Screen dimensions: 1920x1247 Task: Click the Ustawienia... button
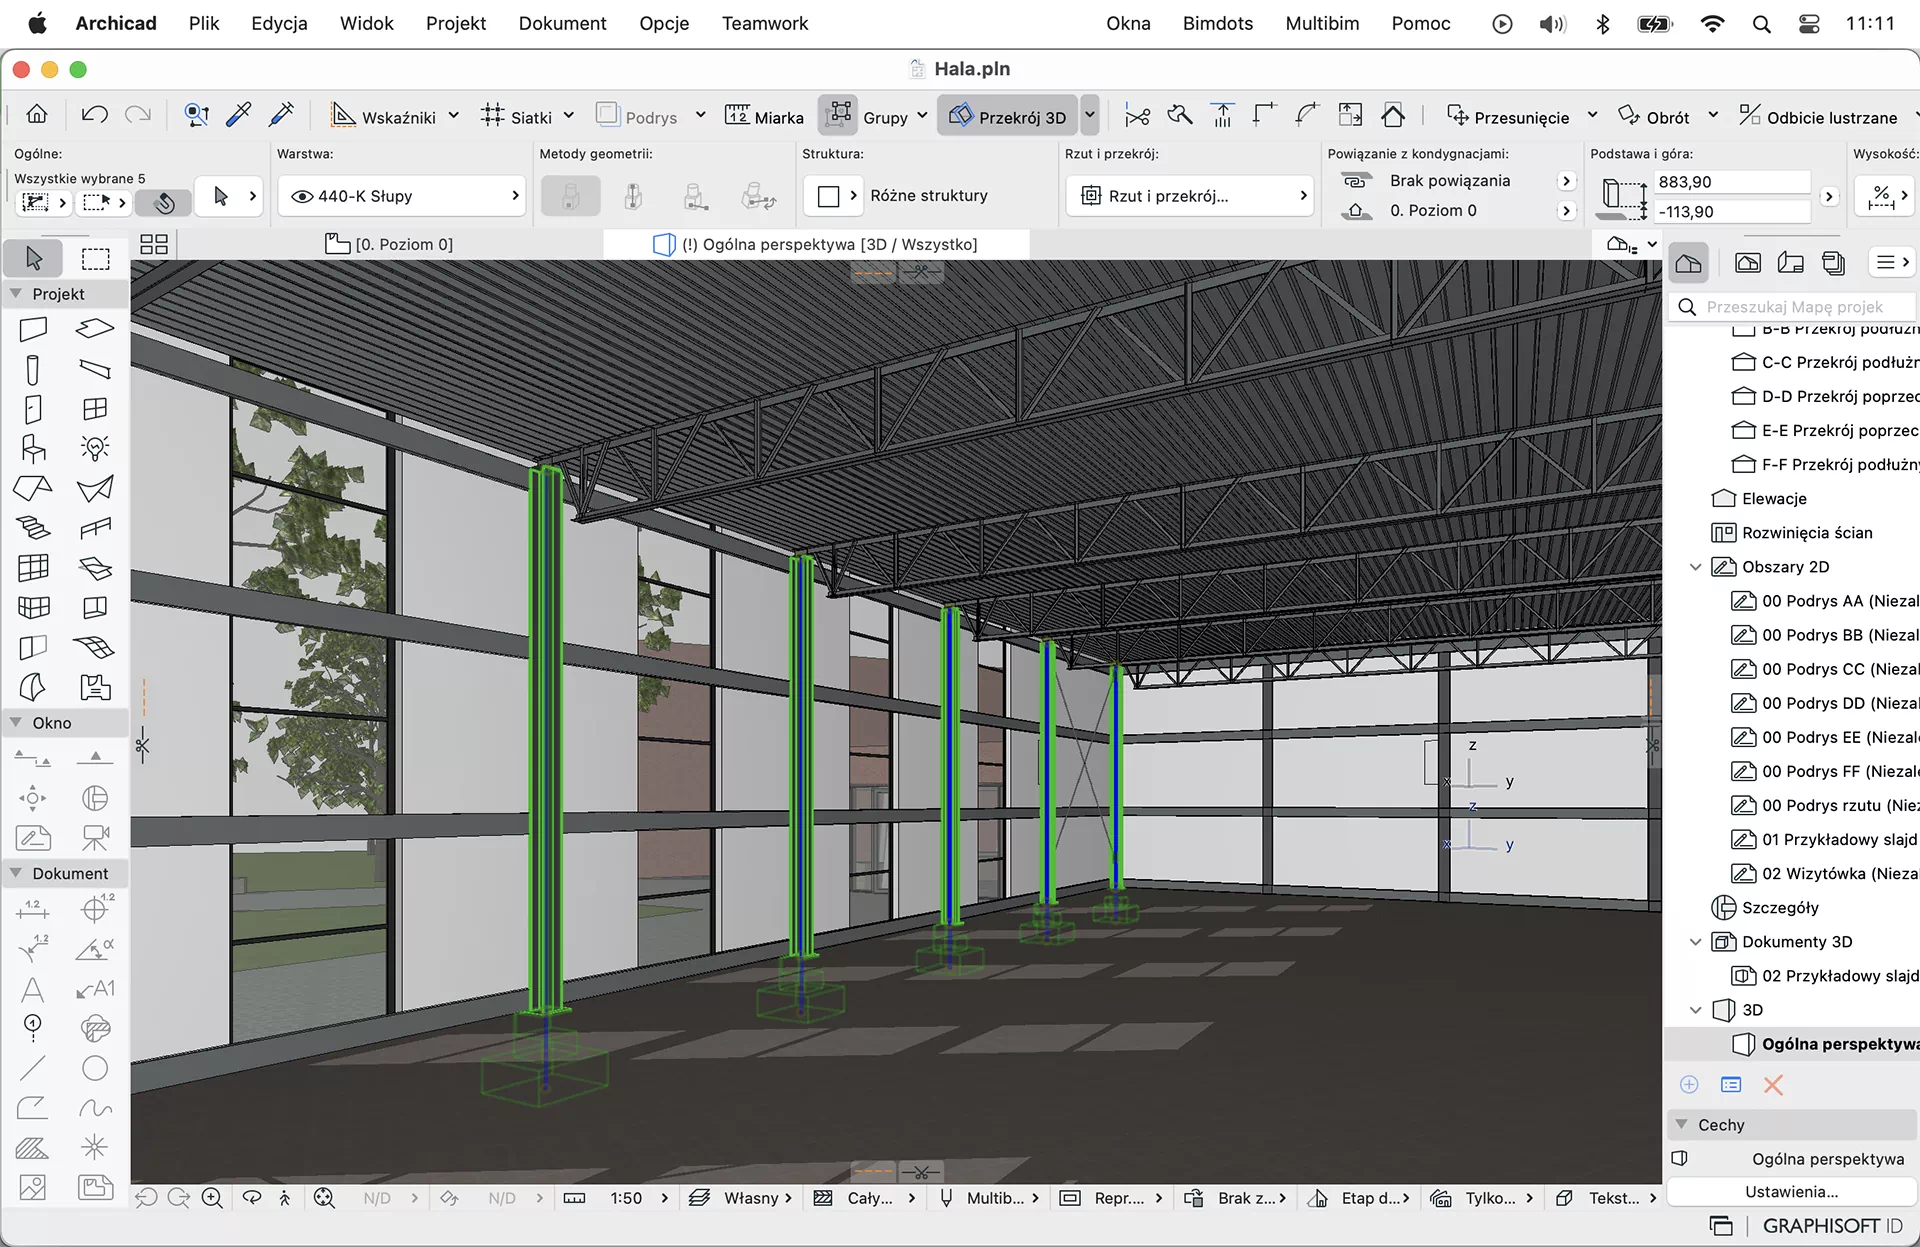[1791, 1191]
